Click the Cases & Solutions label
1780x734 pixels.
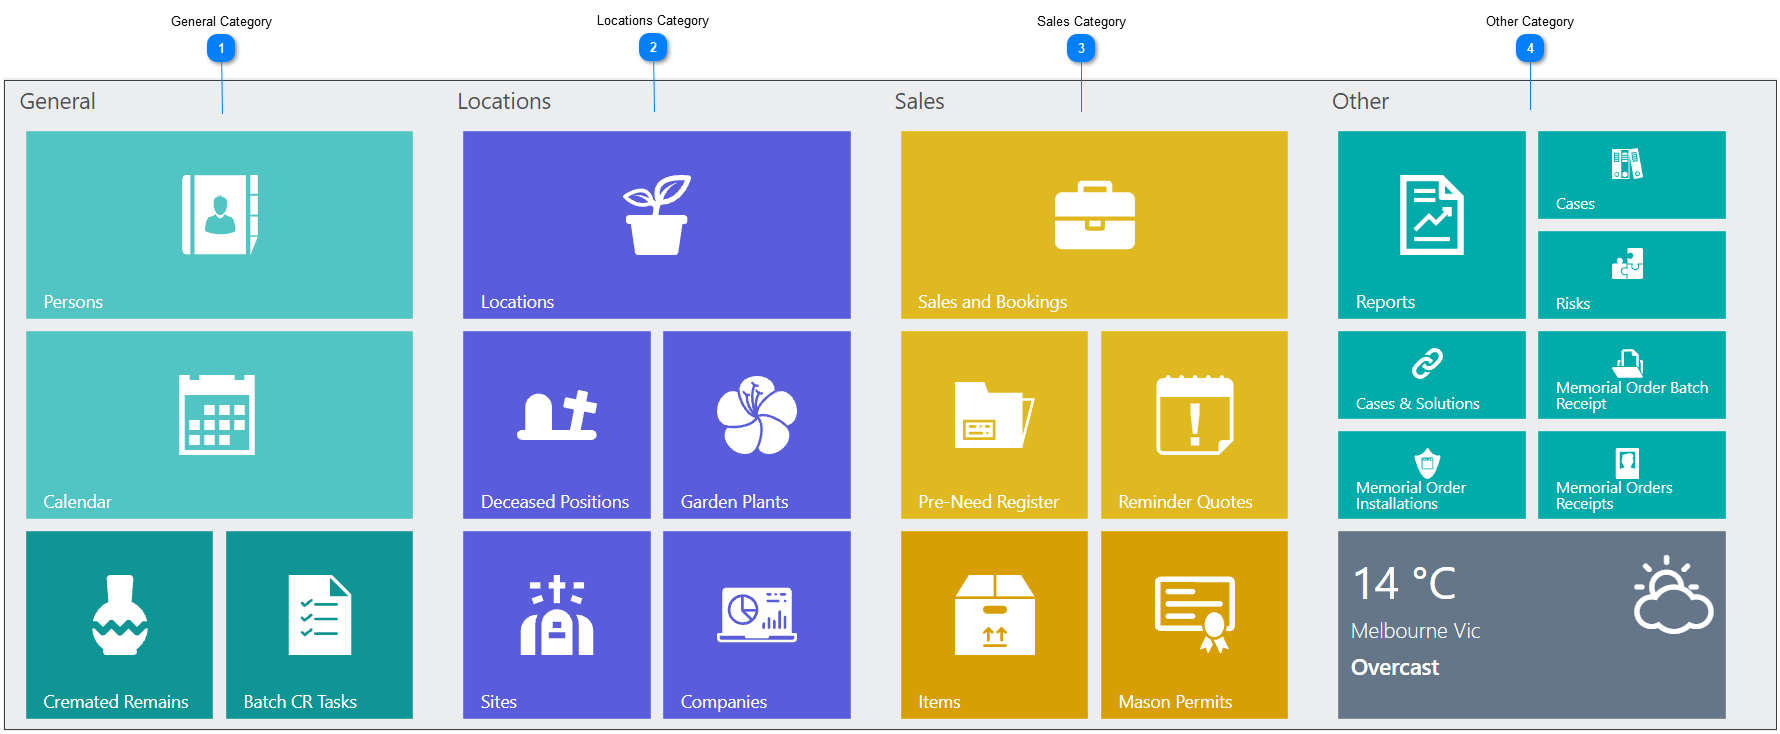click(1417, 404)
